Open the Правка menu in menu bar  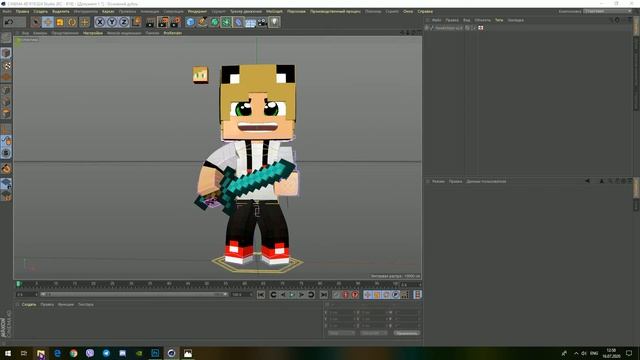point(22,11)
